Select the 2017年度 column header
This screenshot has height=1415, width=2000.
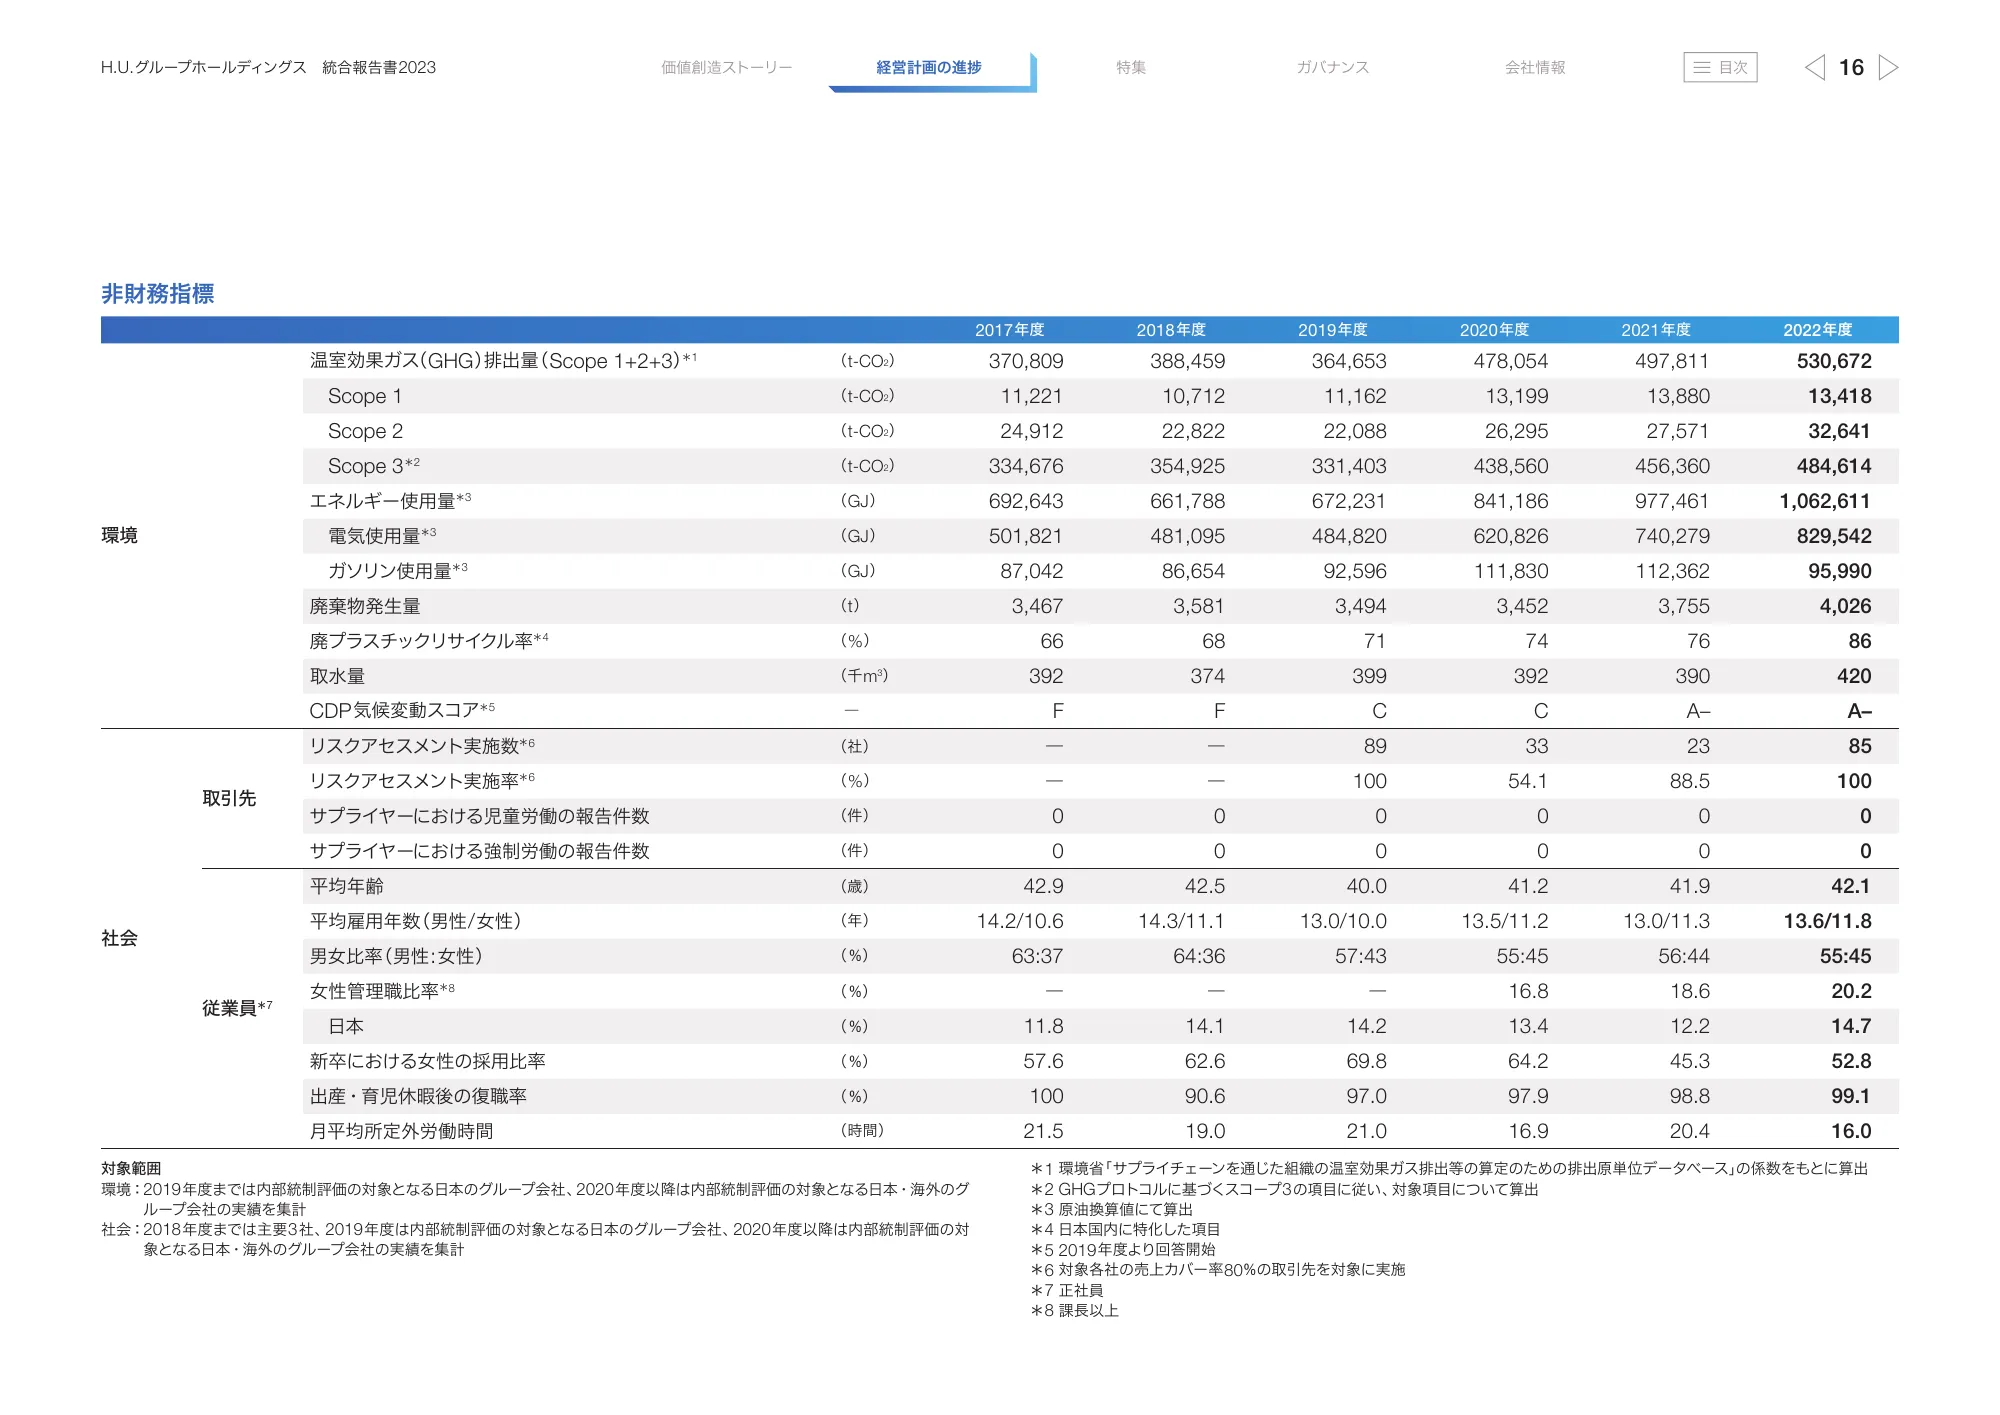(x=1009, y=330)
